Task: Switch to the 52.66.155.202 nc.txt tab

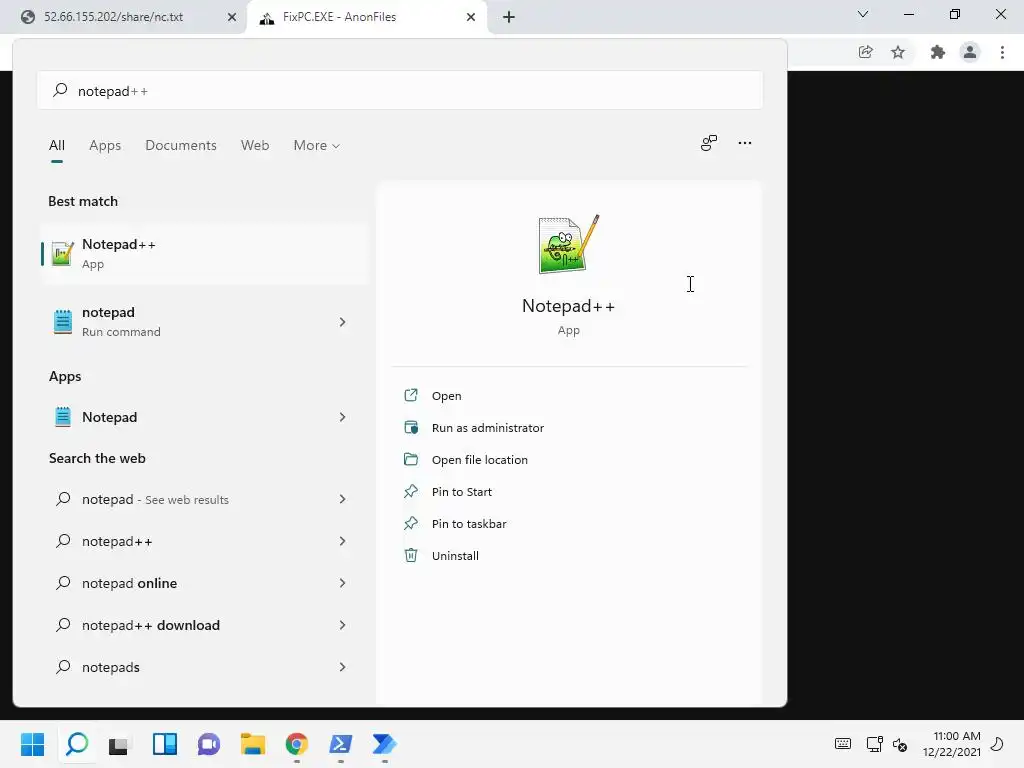Action: pyautogui.click(x=124, y=17)
